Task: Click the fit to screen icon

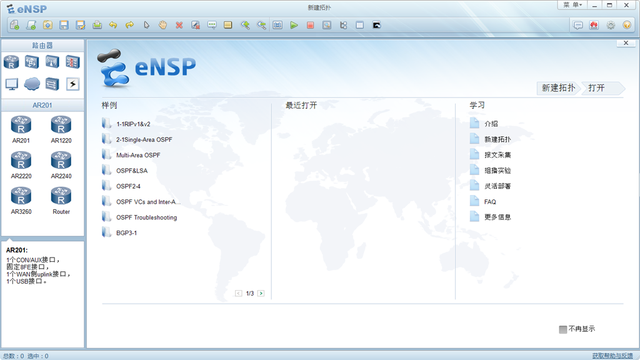Action: pos(278,25)
